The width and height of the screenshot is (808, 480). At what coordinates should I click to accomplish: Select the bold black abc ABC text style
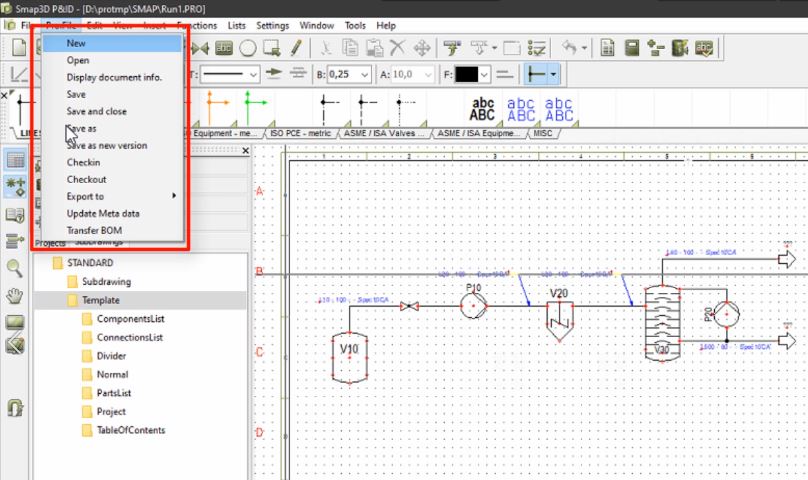pos(482,109)
